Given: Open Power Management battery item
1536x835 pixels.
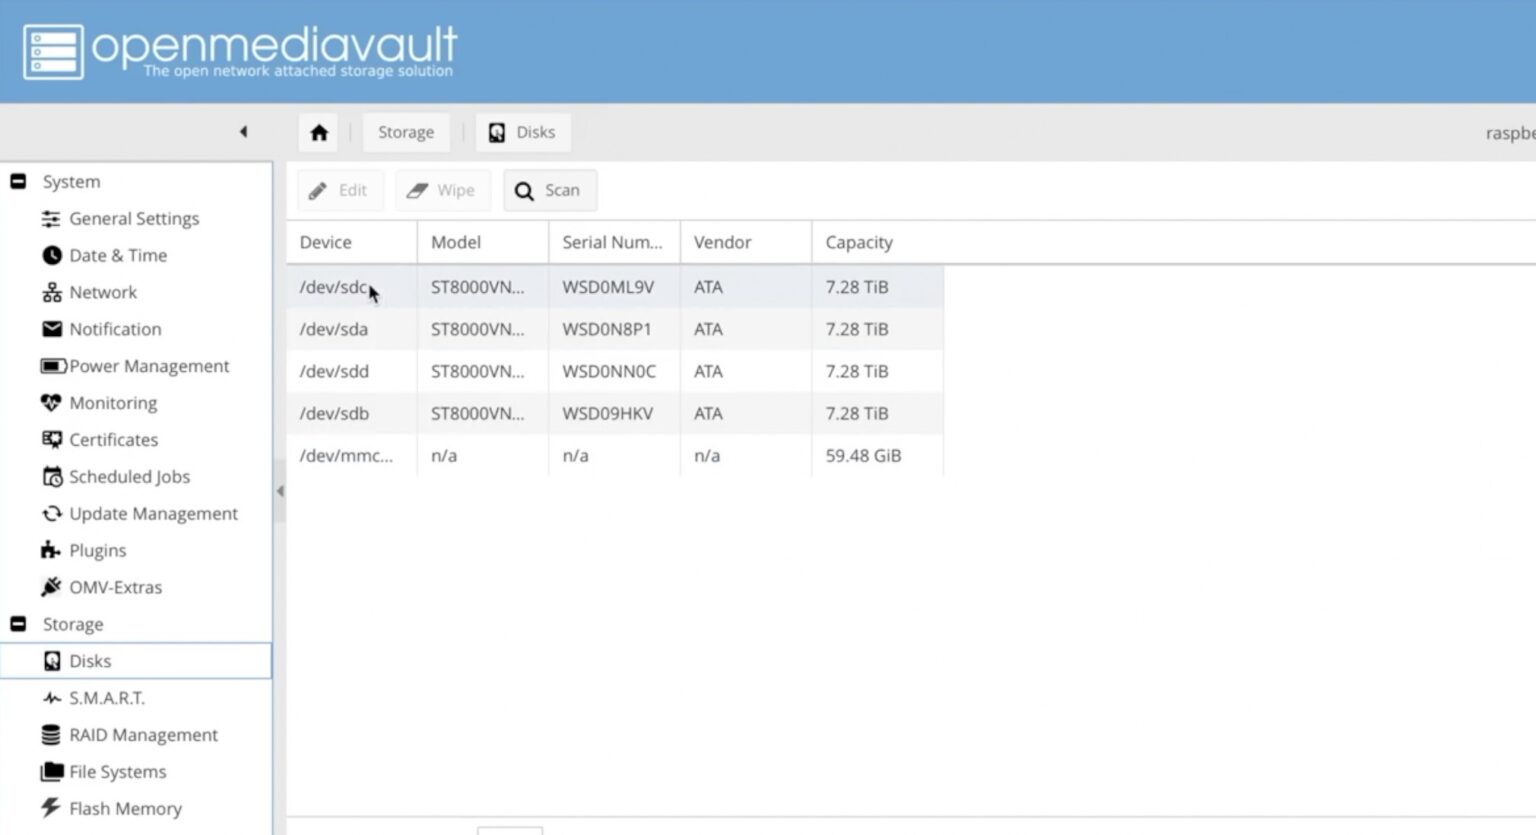Looking at the screenshot, I should 148,366.
